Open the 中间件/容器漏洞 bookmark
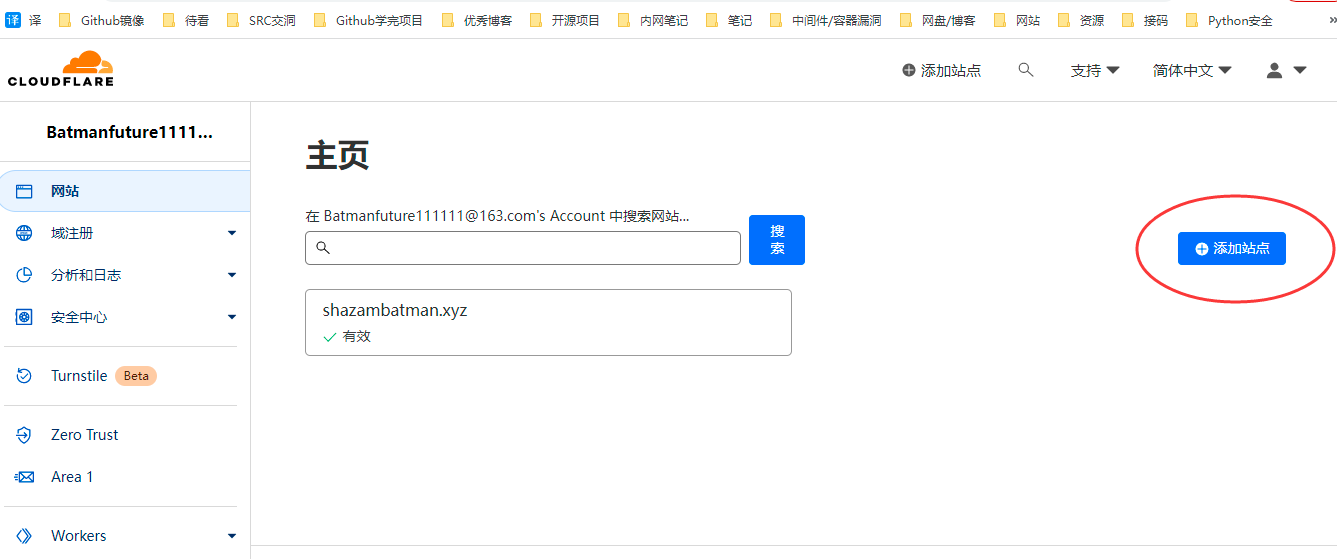1337x559 pixels. coord(826,20)
